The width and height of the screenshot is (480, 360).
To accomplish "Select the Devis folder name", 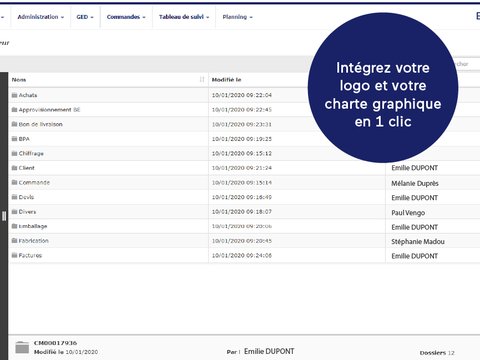I will [26, 197].
